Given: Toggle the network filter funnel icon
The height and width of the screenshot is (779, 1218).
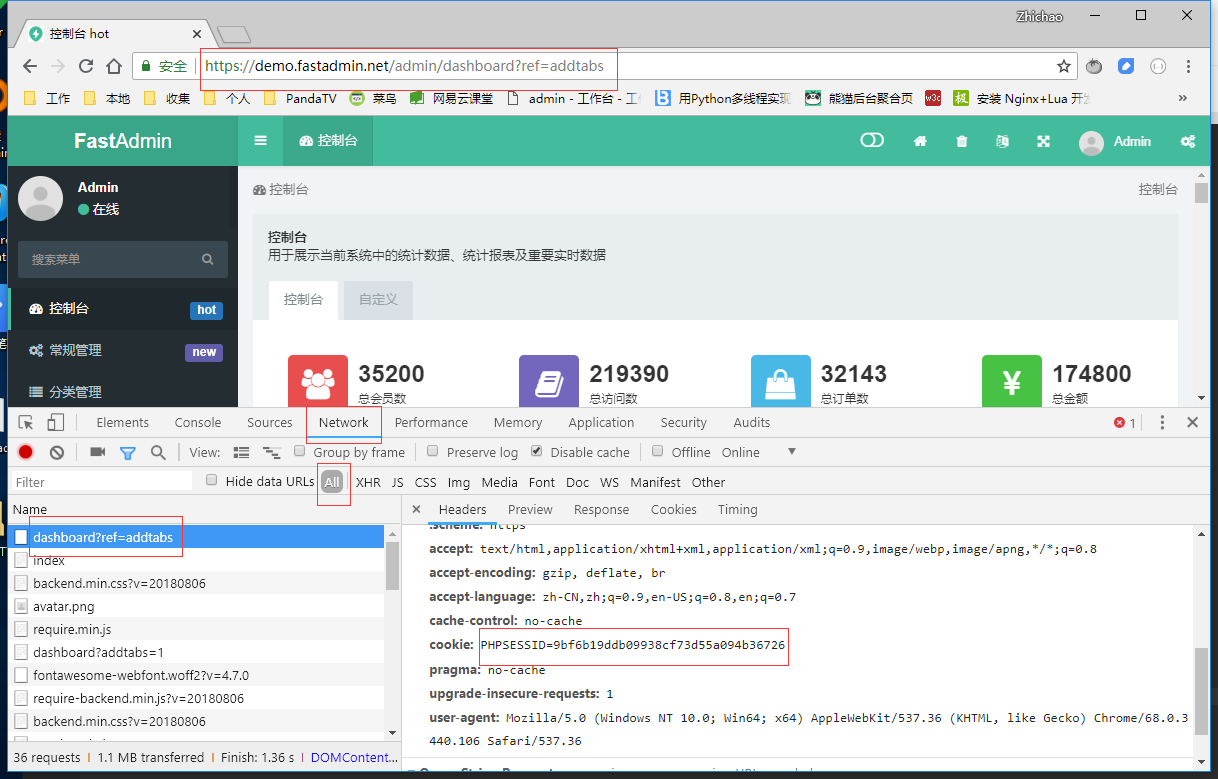Looking at the screenshot, I should coord(127,452).
